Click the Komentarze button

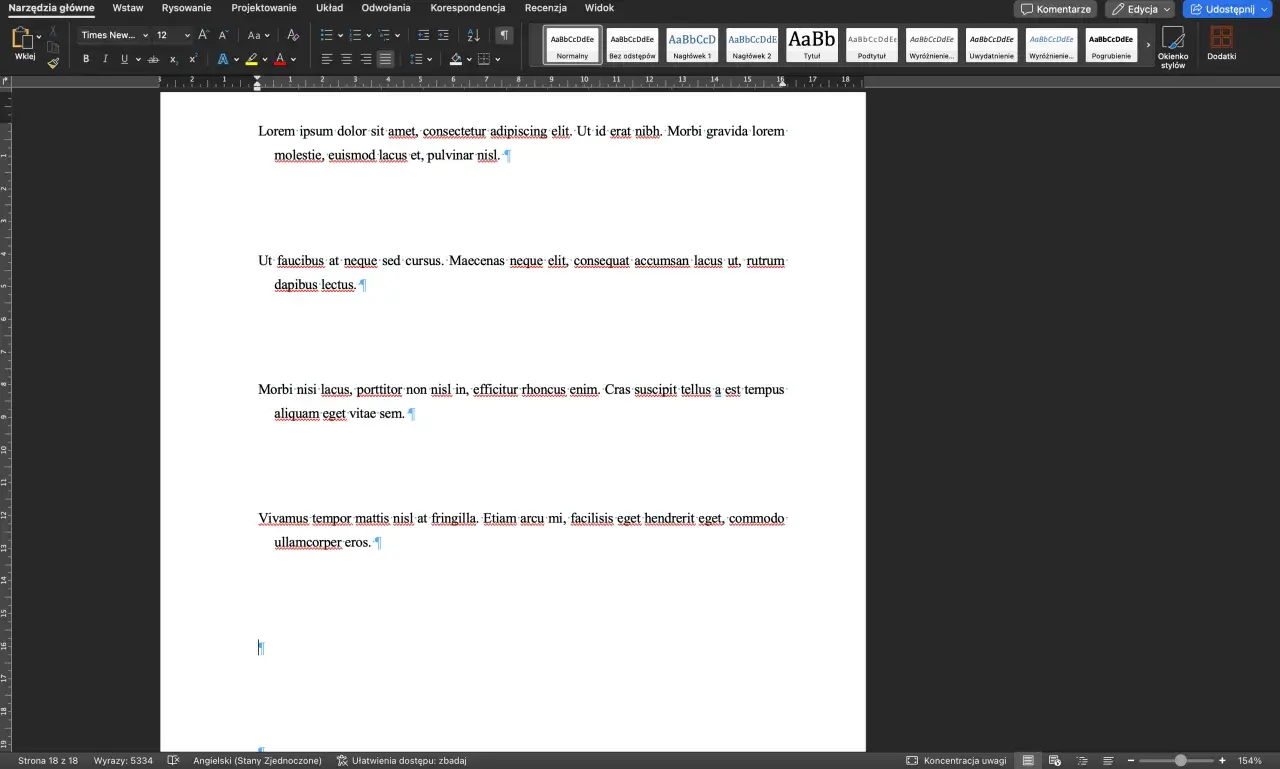click(1055, 9)
